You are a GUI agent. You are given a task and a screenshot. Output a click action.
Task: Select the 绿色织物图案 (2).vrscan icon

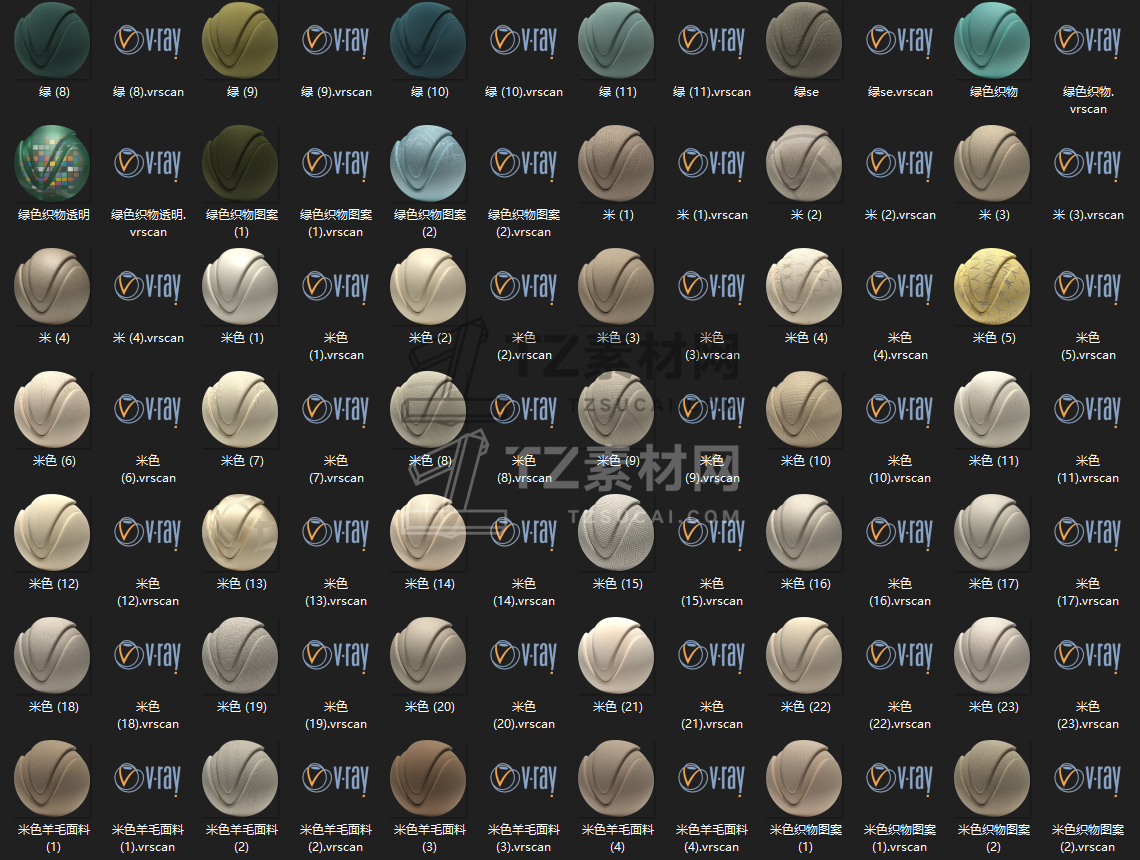point(523,163)
